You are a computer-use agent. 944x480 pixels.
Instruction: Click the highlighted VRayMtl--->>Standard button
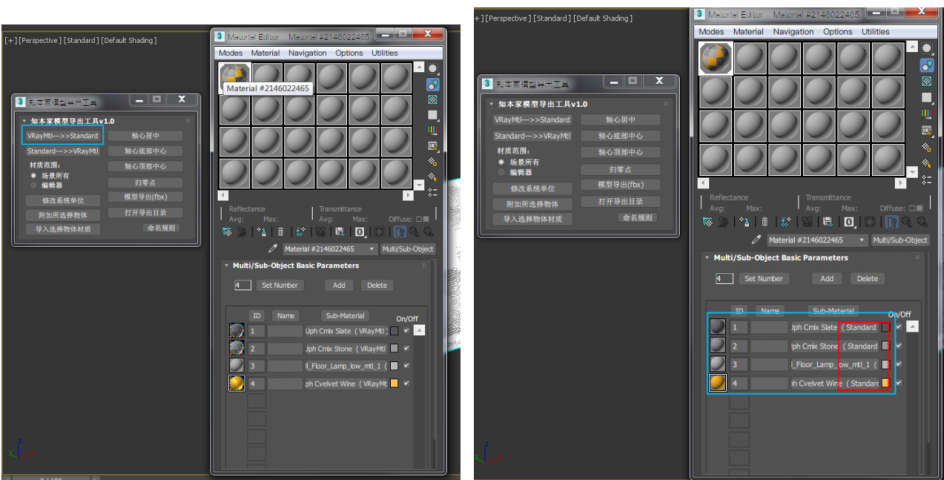pos(62,135)
